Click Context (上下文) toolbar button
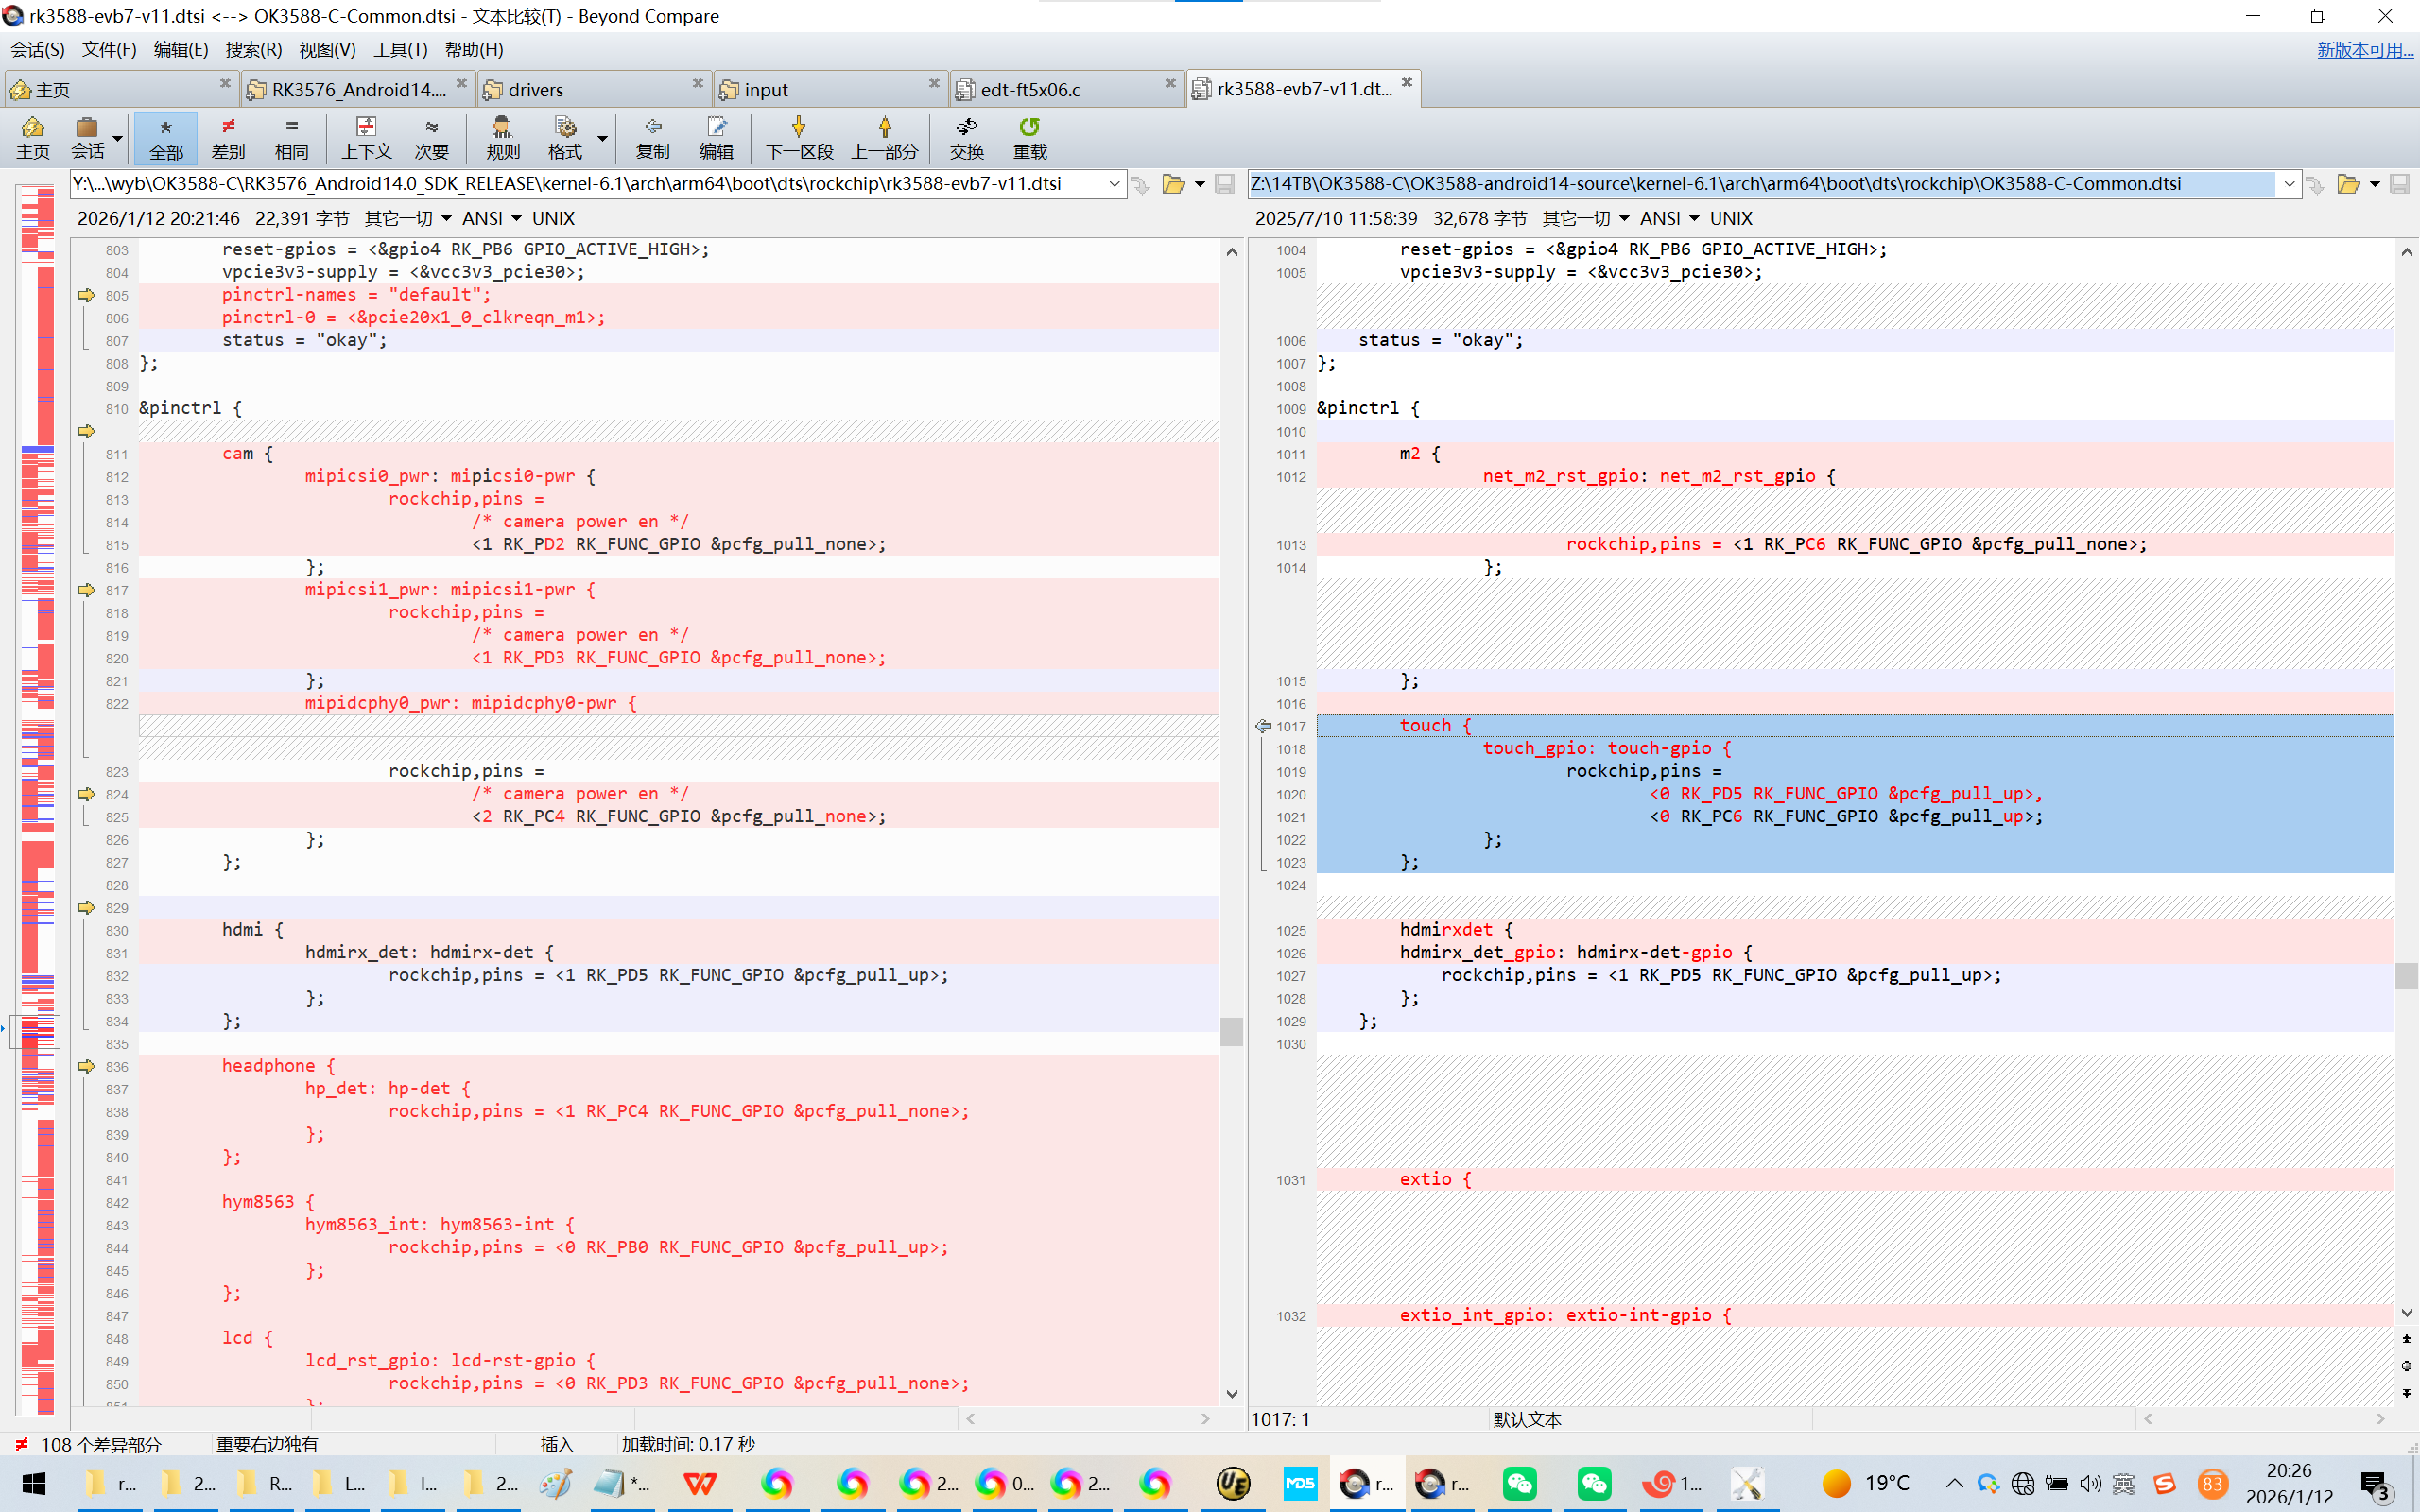Screen dimensions: 2420x1512 [366, 137]
